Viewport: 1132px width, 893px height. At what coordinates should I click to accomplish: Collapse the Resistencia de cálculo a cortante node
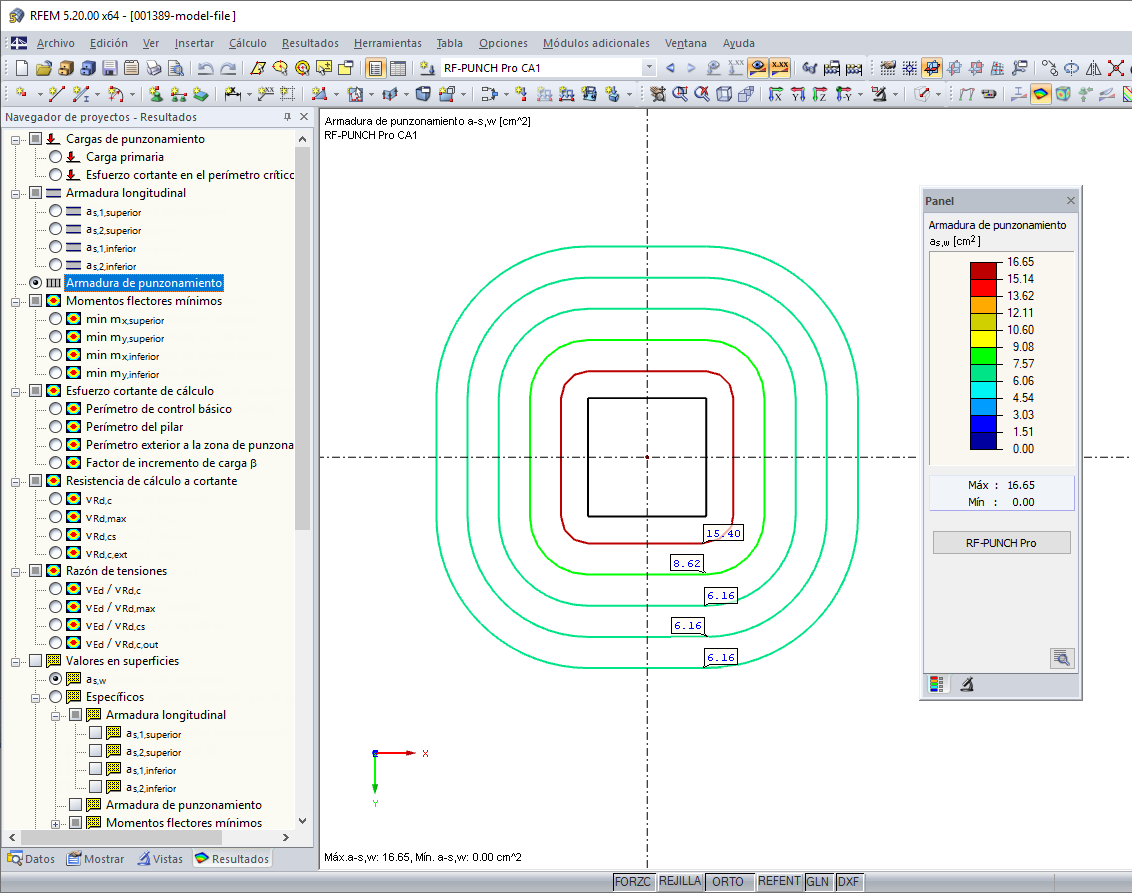tap(15, 482)
